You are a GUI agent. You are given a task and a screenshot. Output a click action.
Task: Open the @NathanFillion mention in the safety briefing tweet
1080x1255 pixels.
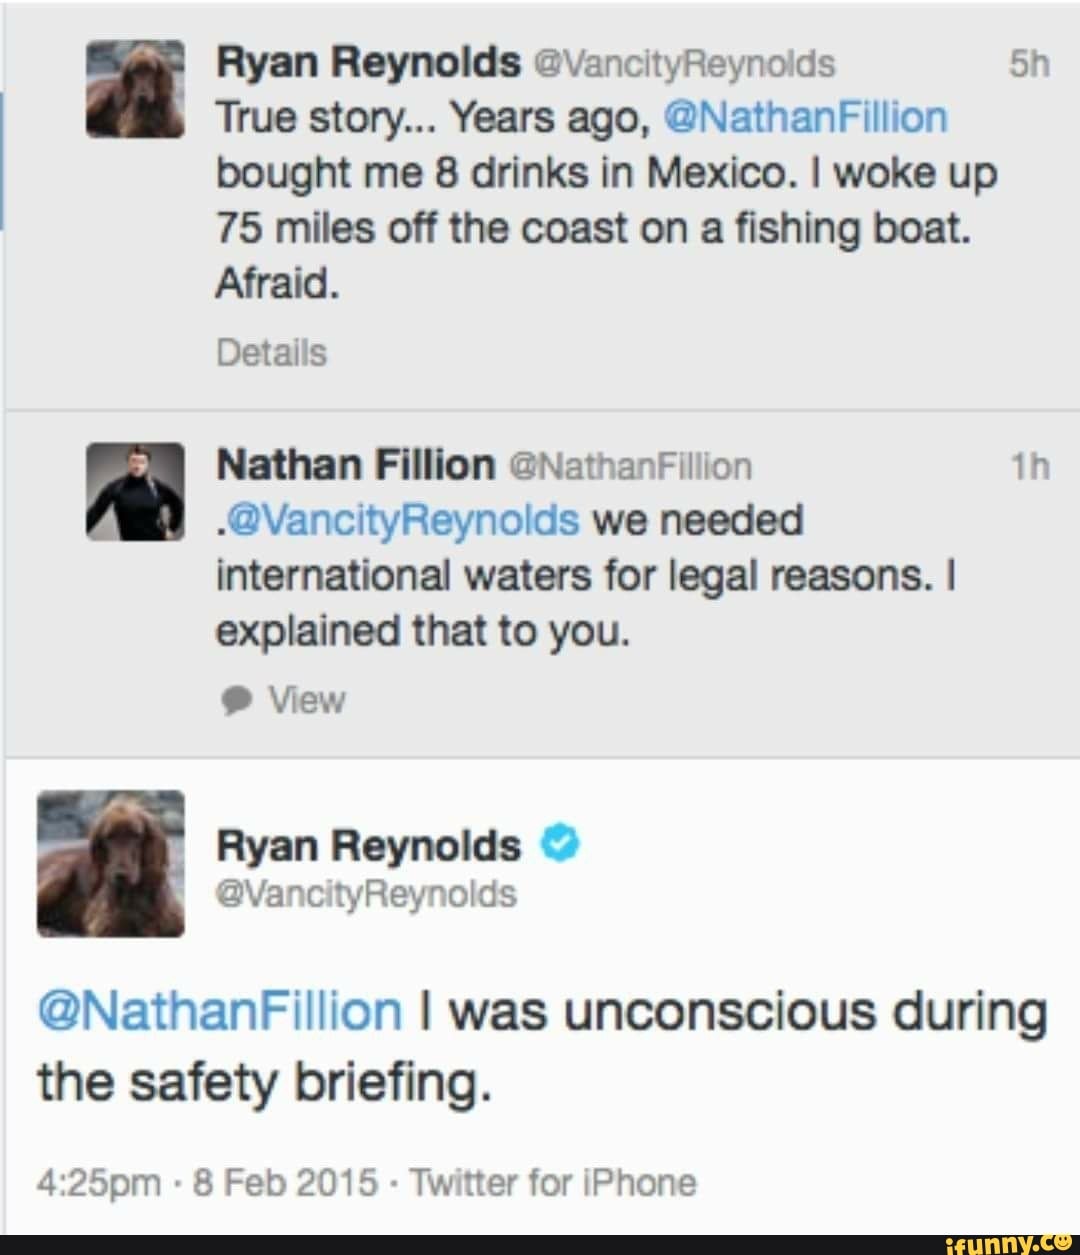[x=219, y=1011]
